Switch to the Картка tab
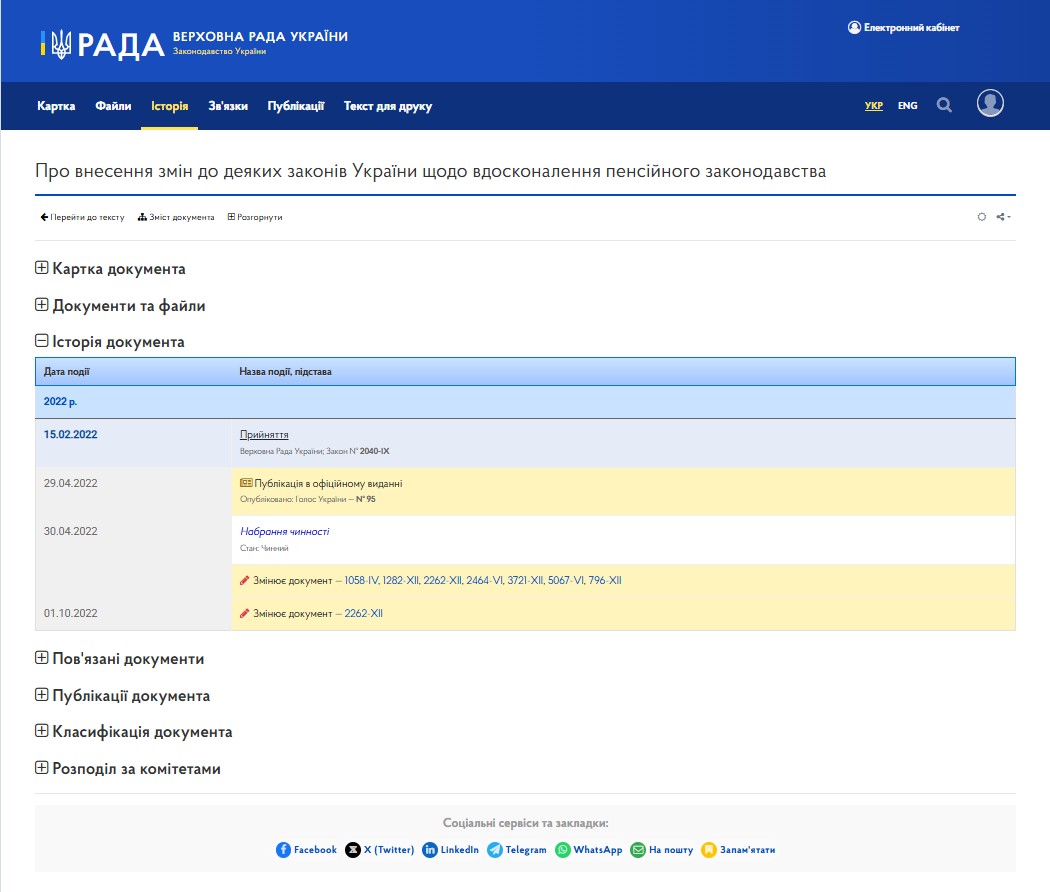1050x892 pixels. [x=56, y=106]
